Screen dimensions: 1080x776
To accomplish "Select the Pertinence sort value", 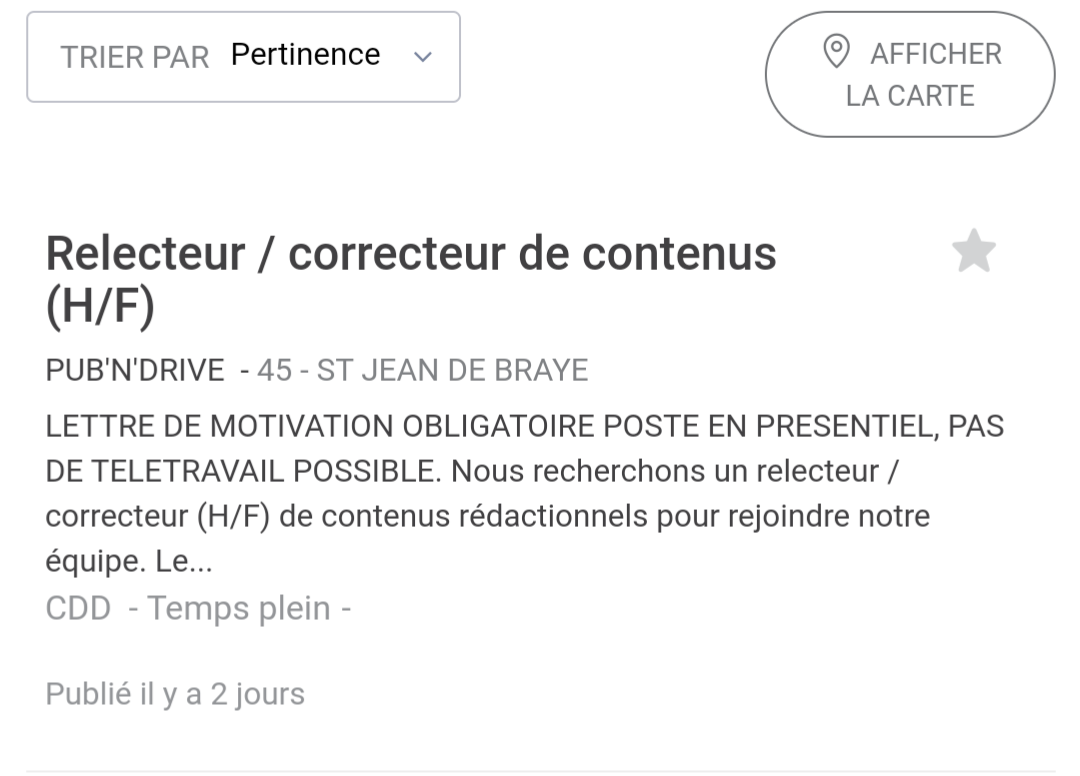I will [305, 54].
